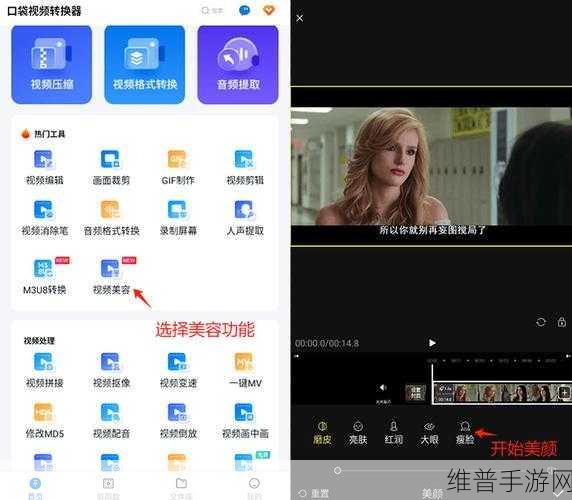Open the GIF制作 tool
This screenshot has width=572, height=500.
(x=178, y=167)
